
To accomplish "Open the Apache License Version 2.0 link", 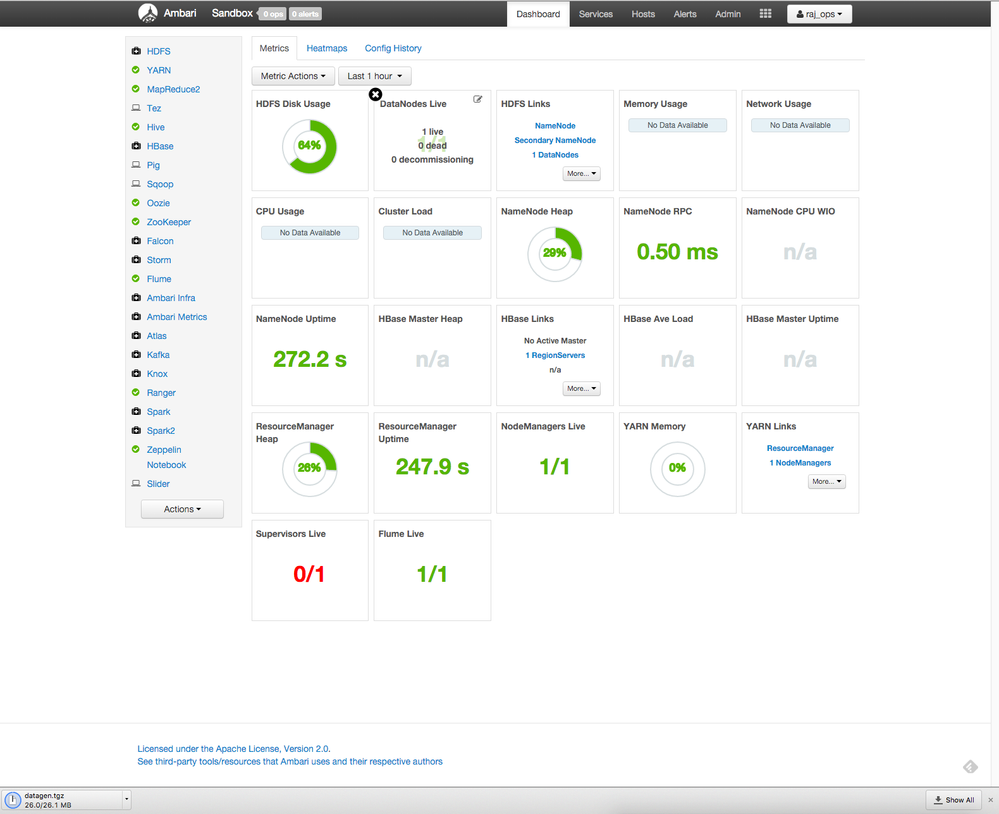I will [x=234, y=749].
